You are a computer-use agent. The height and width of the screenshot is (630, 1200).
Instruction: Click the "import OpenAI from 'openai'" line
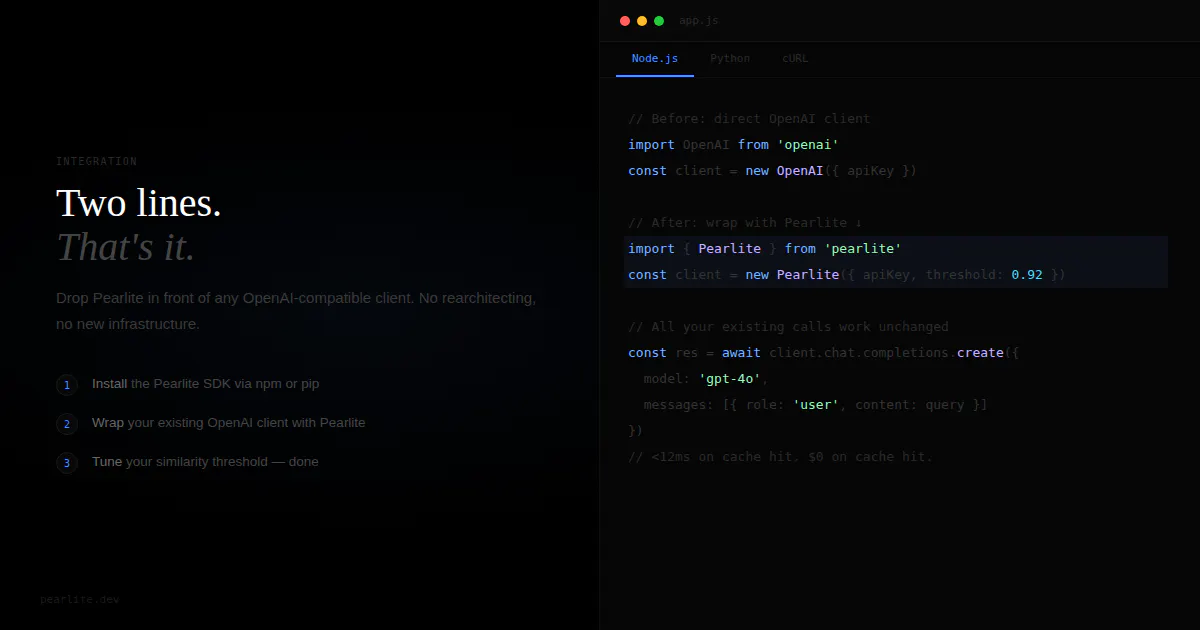point(733,144)
